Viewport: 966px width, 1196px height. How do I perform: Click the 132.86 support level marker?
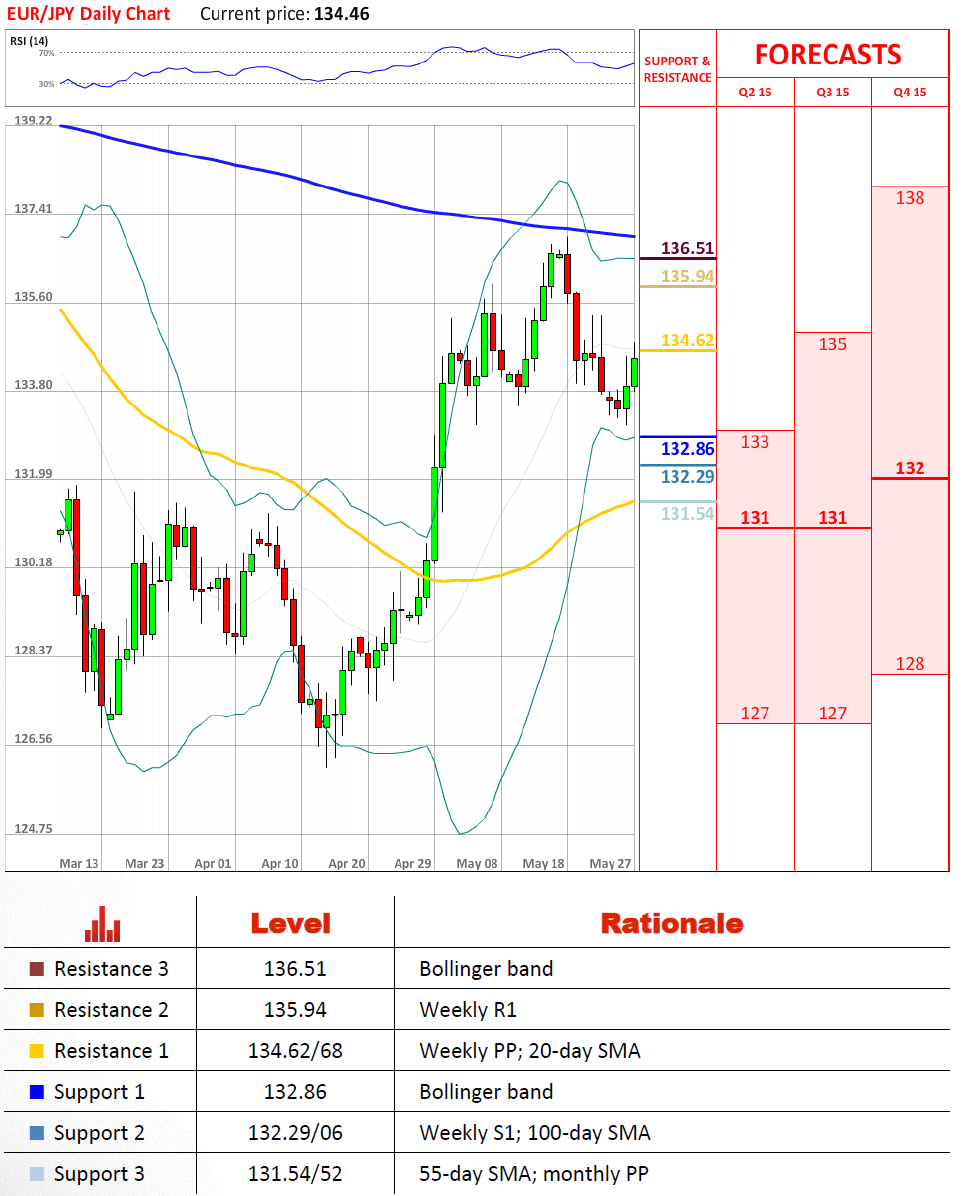(x=687, y=448)
